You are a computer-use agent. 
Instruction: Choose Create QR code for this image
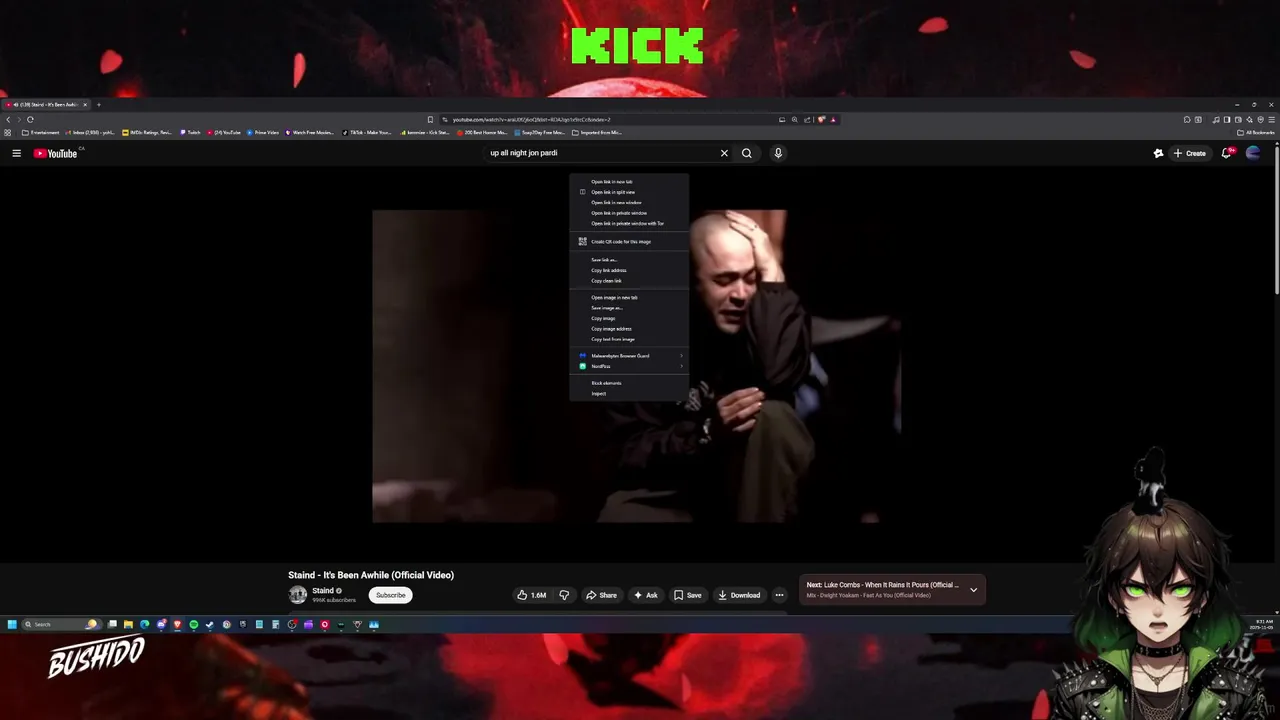(x=629, y=242)
